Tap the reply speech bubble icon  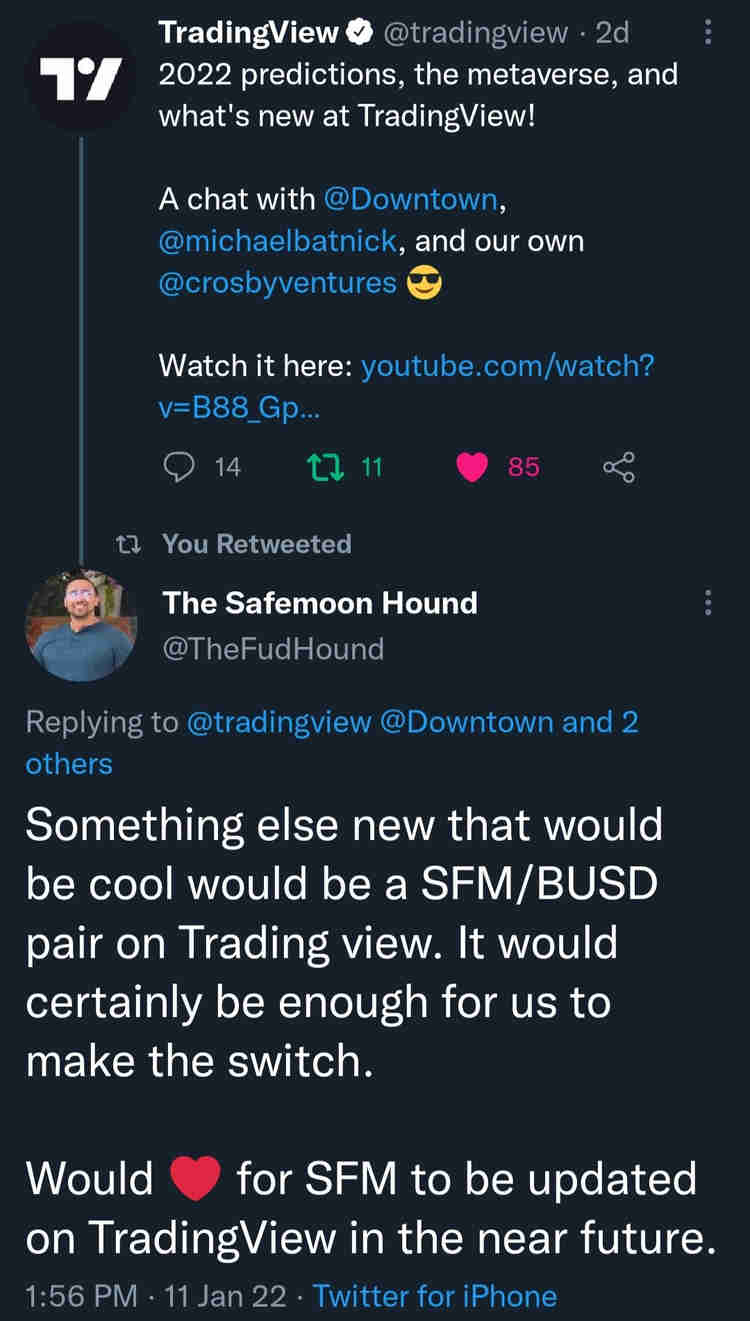coord(178,466)
